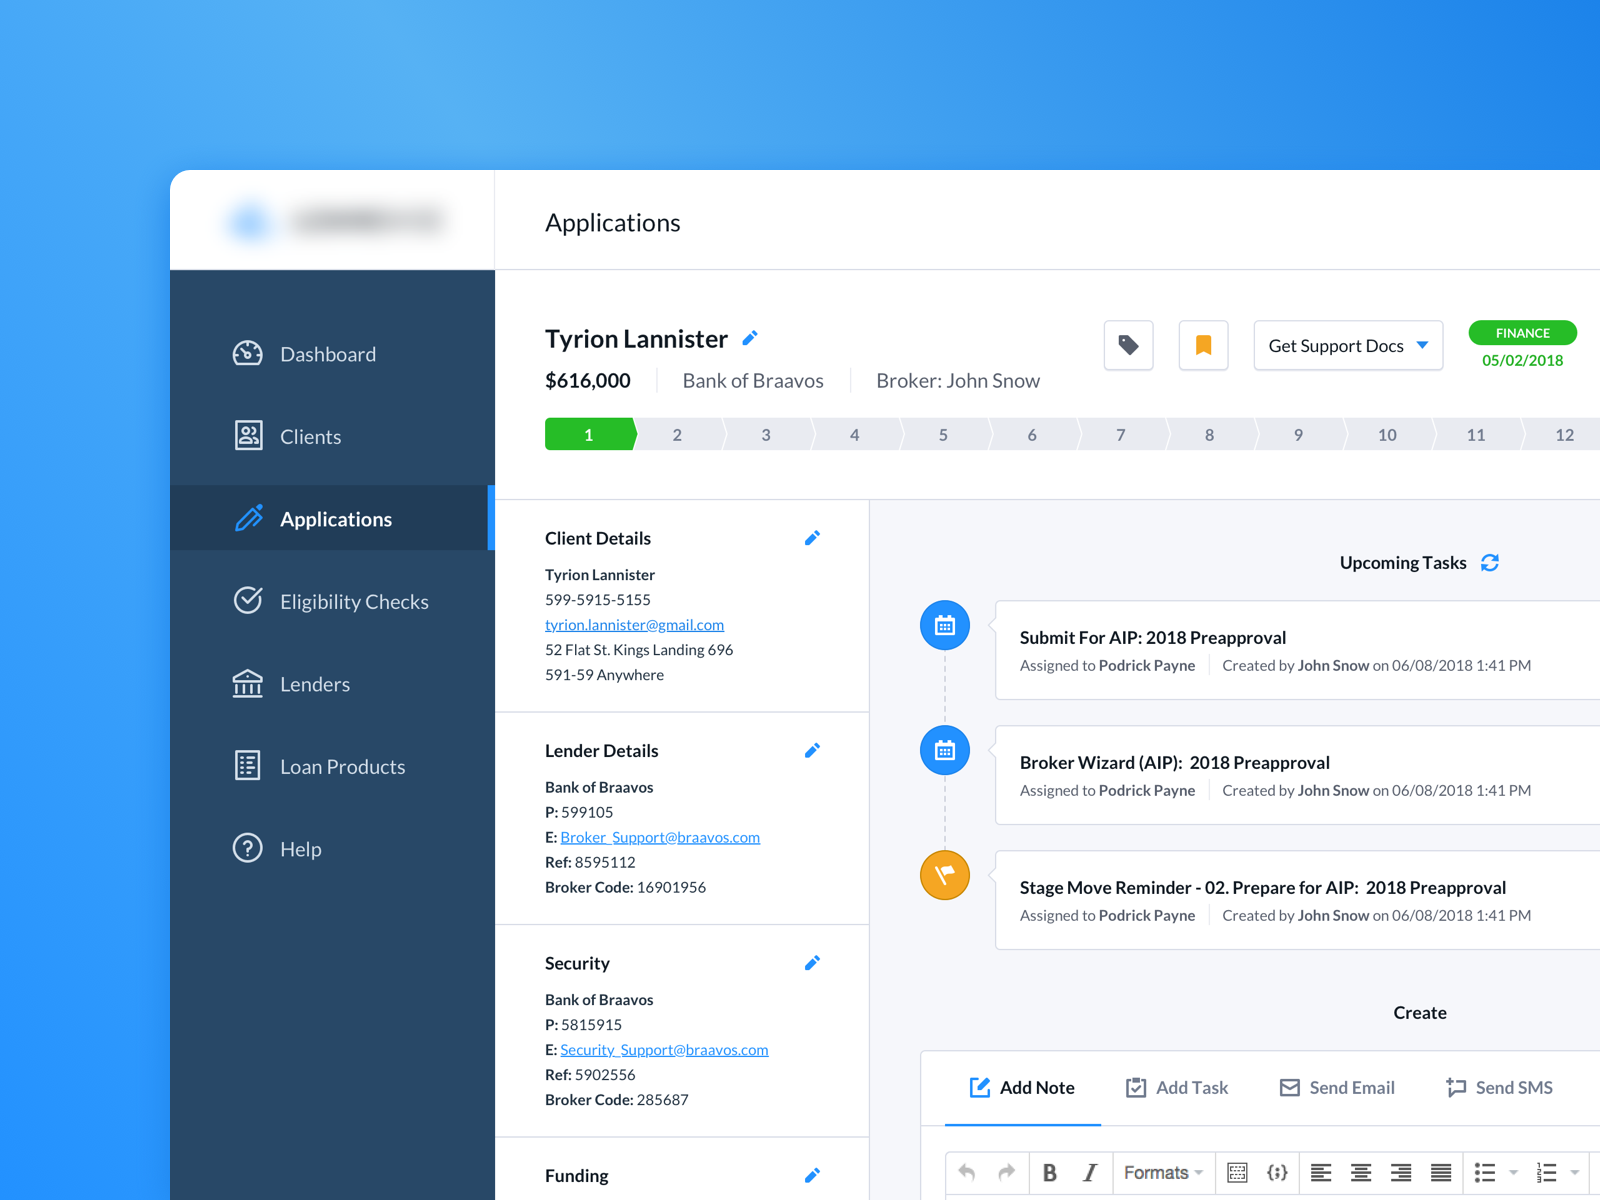The height and width of the screenshot is (1200, 1600).
Task: Click the Broker_Support@braavos.com link
Action: click(660, 837)
